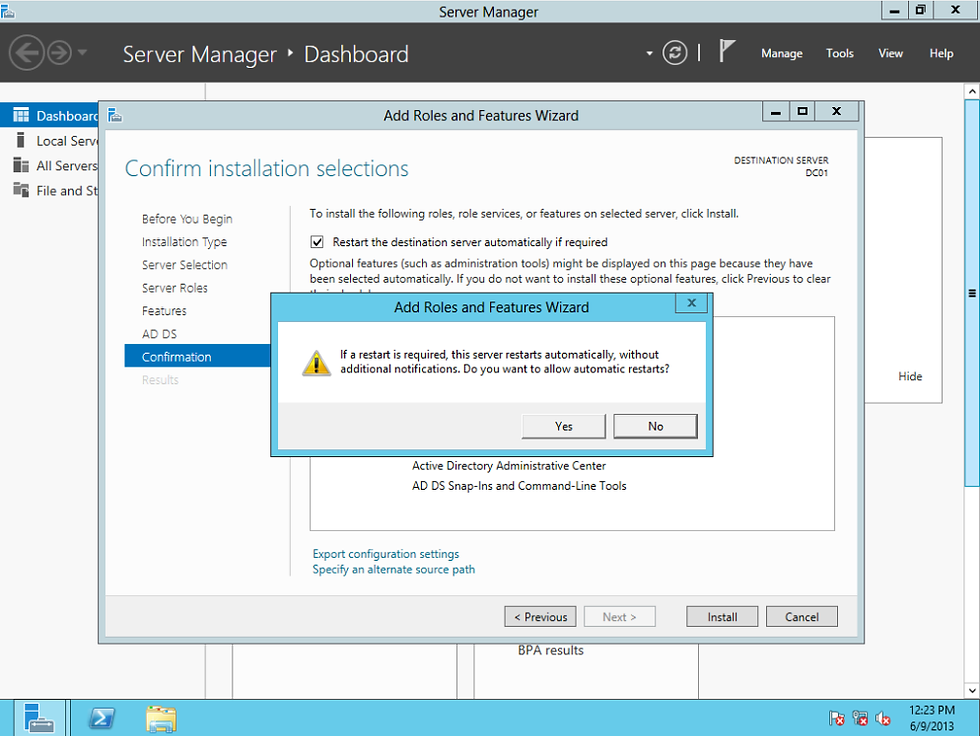Open the Help menu in Server Manager
The height and width of the screenshot is (736, 980).
(941, 54)
